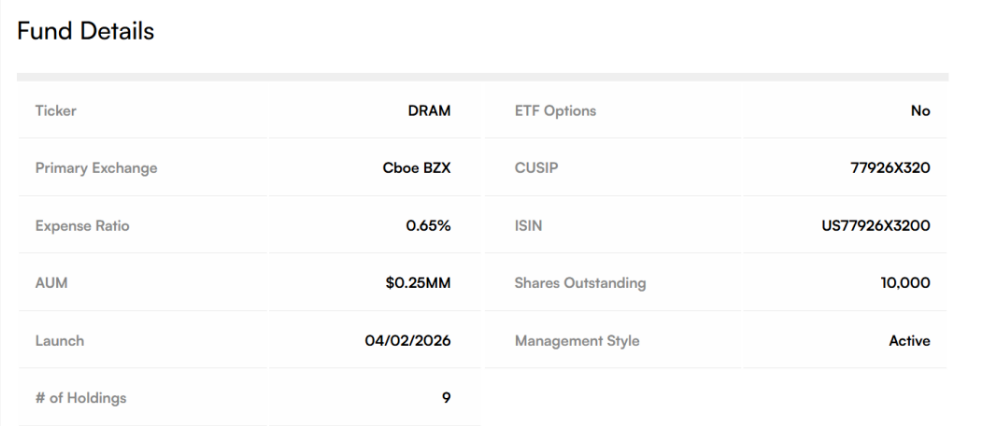Click the Fund Details heading
This screenshot has height=426, width=1007.
tap(86, 32)
